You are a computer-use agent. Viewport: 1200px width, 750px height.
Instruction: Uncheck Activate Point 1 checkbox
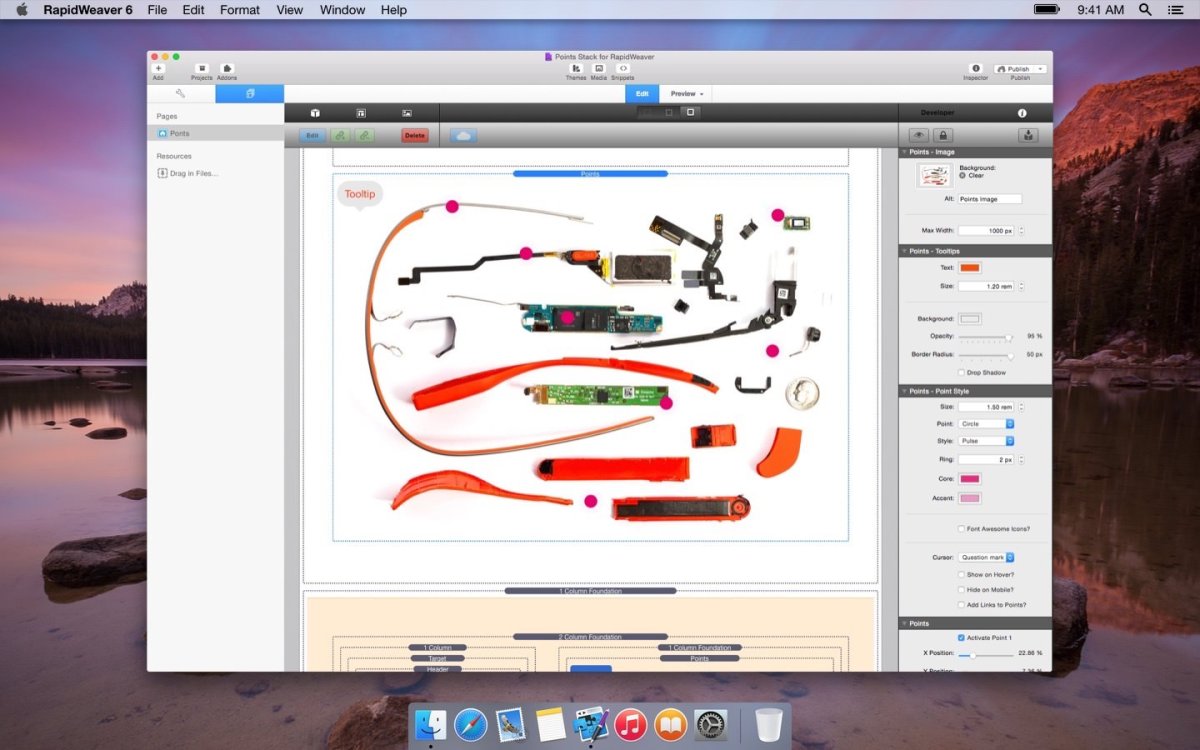pos(962,637)
